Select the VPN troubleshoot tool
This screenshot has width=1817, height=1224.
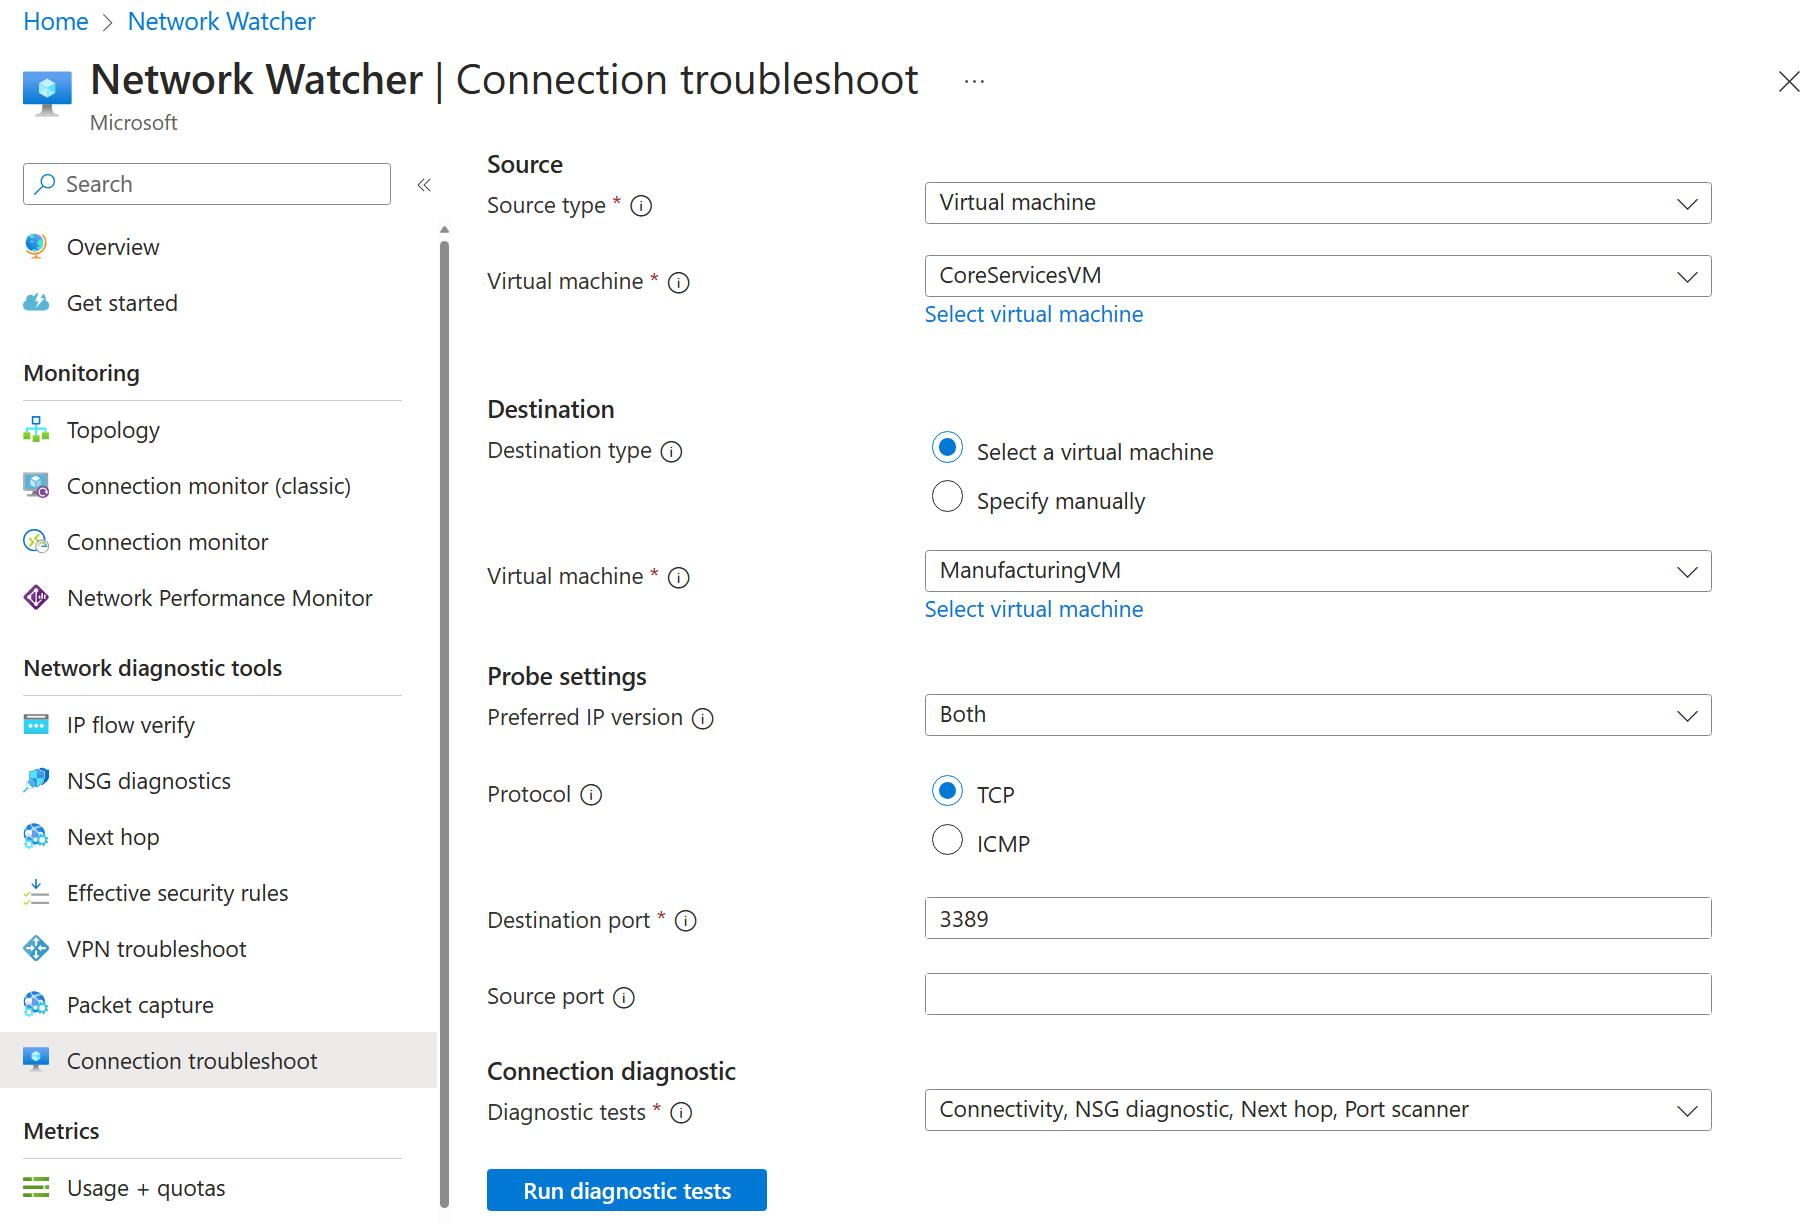pyautogui.click(x=156, y=948)
